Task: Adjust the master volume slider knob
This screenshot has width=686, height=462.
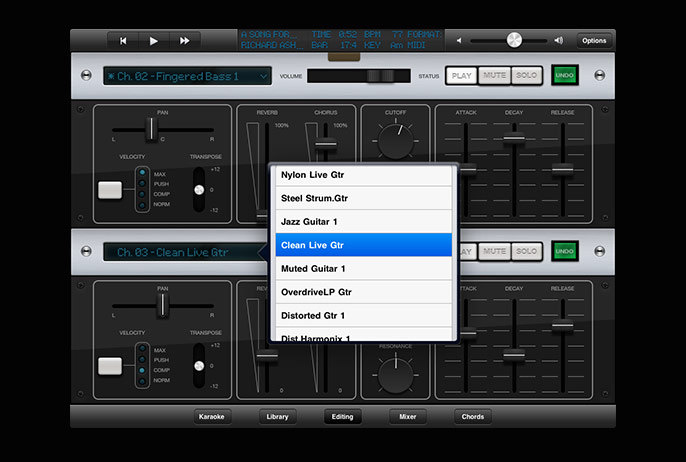Action: (x=514, y=40)
